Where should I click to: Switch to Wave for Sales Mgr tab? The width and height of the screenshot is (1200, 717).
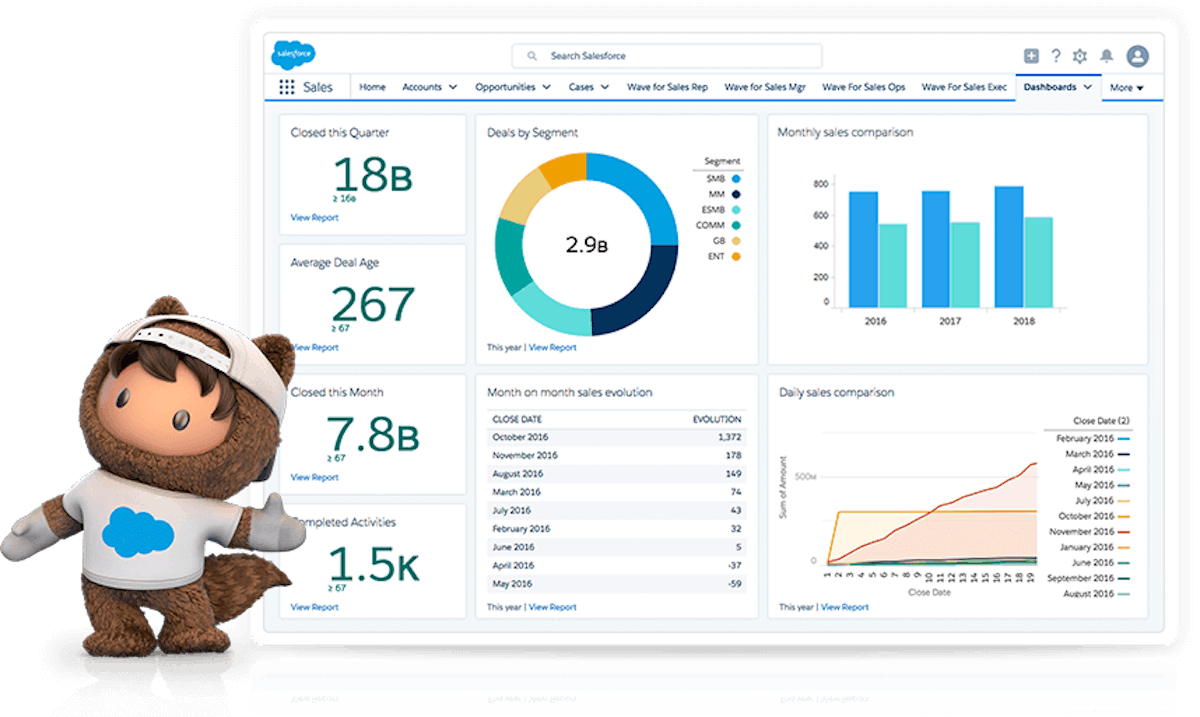point(764,87)
